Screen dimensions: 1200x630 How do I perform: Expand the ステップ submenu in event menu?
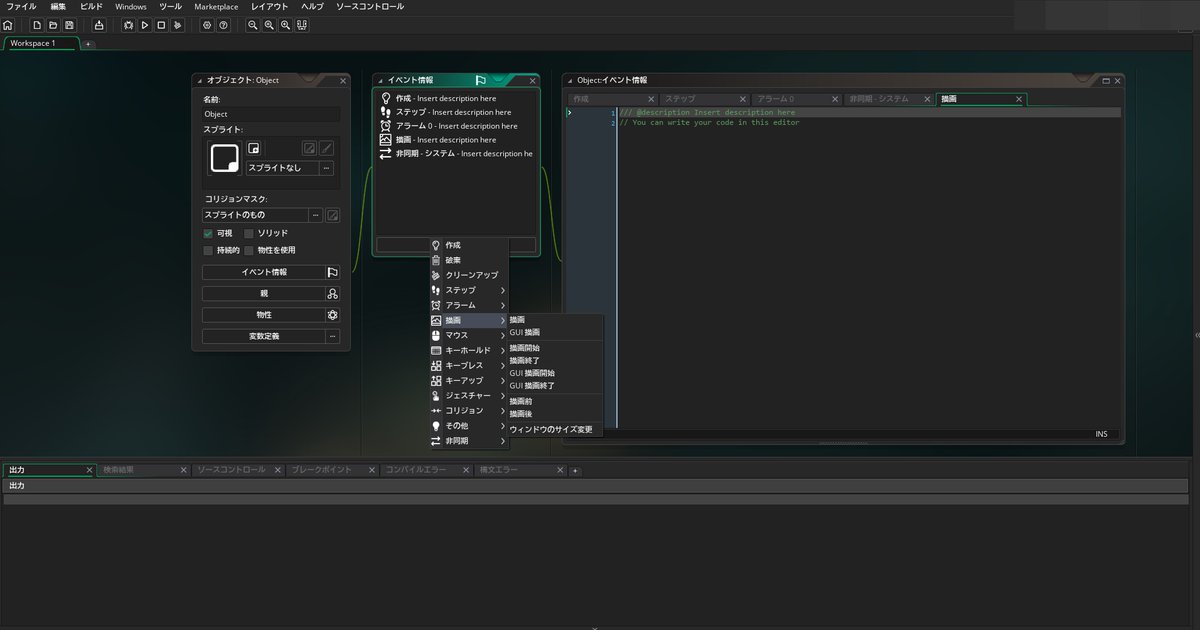coord(470,290)
